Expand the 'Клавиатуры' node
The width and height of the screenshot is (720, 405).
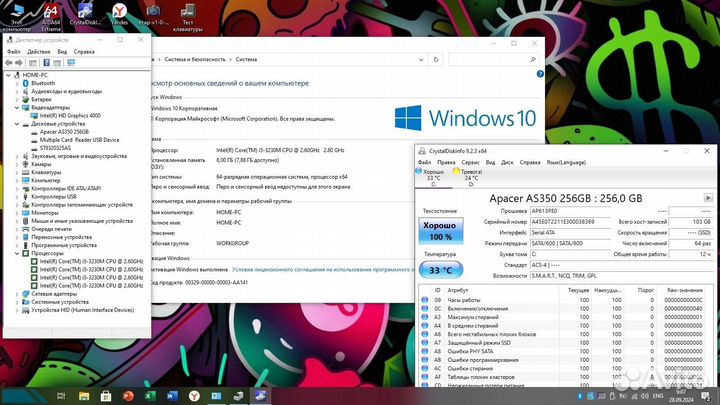click(17, 173)
